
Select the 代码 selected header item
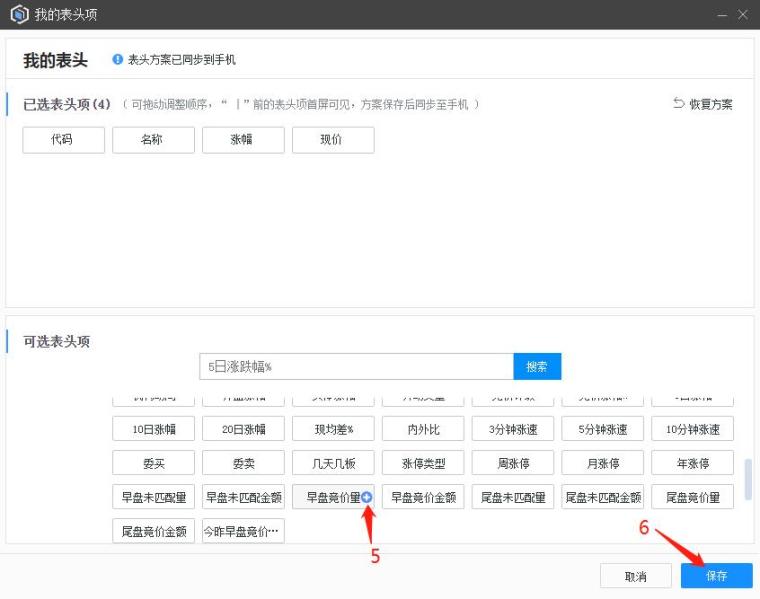63,140
